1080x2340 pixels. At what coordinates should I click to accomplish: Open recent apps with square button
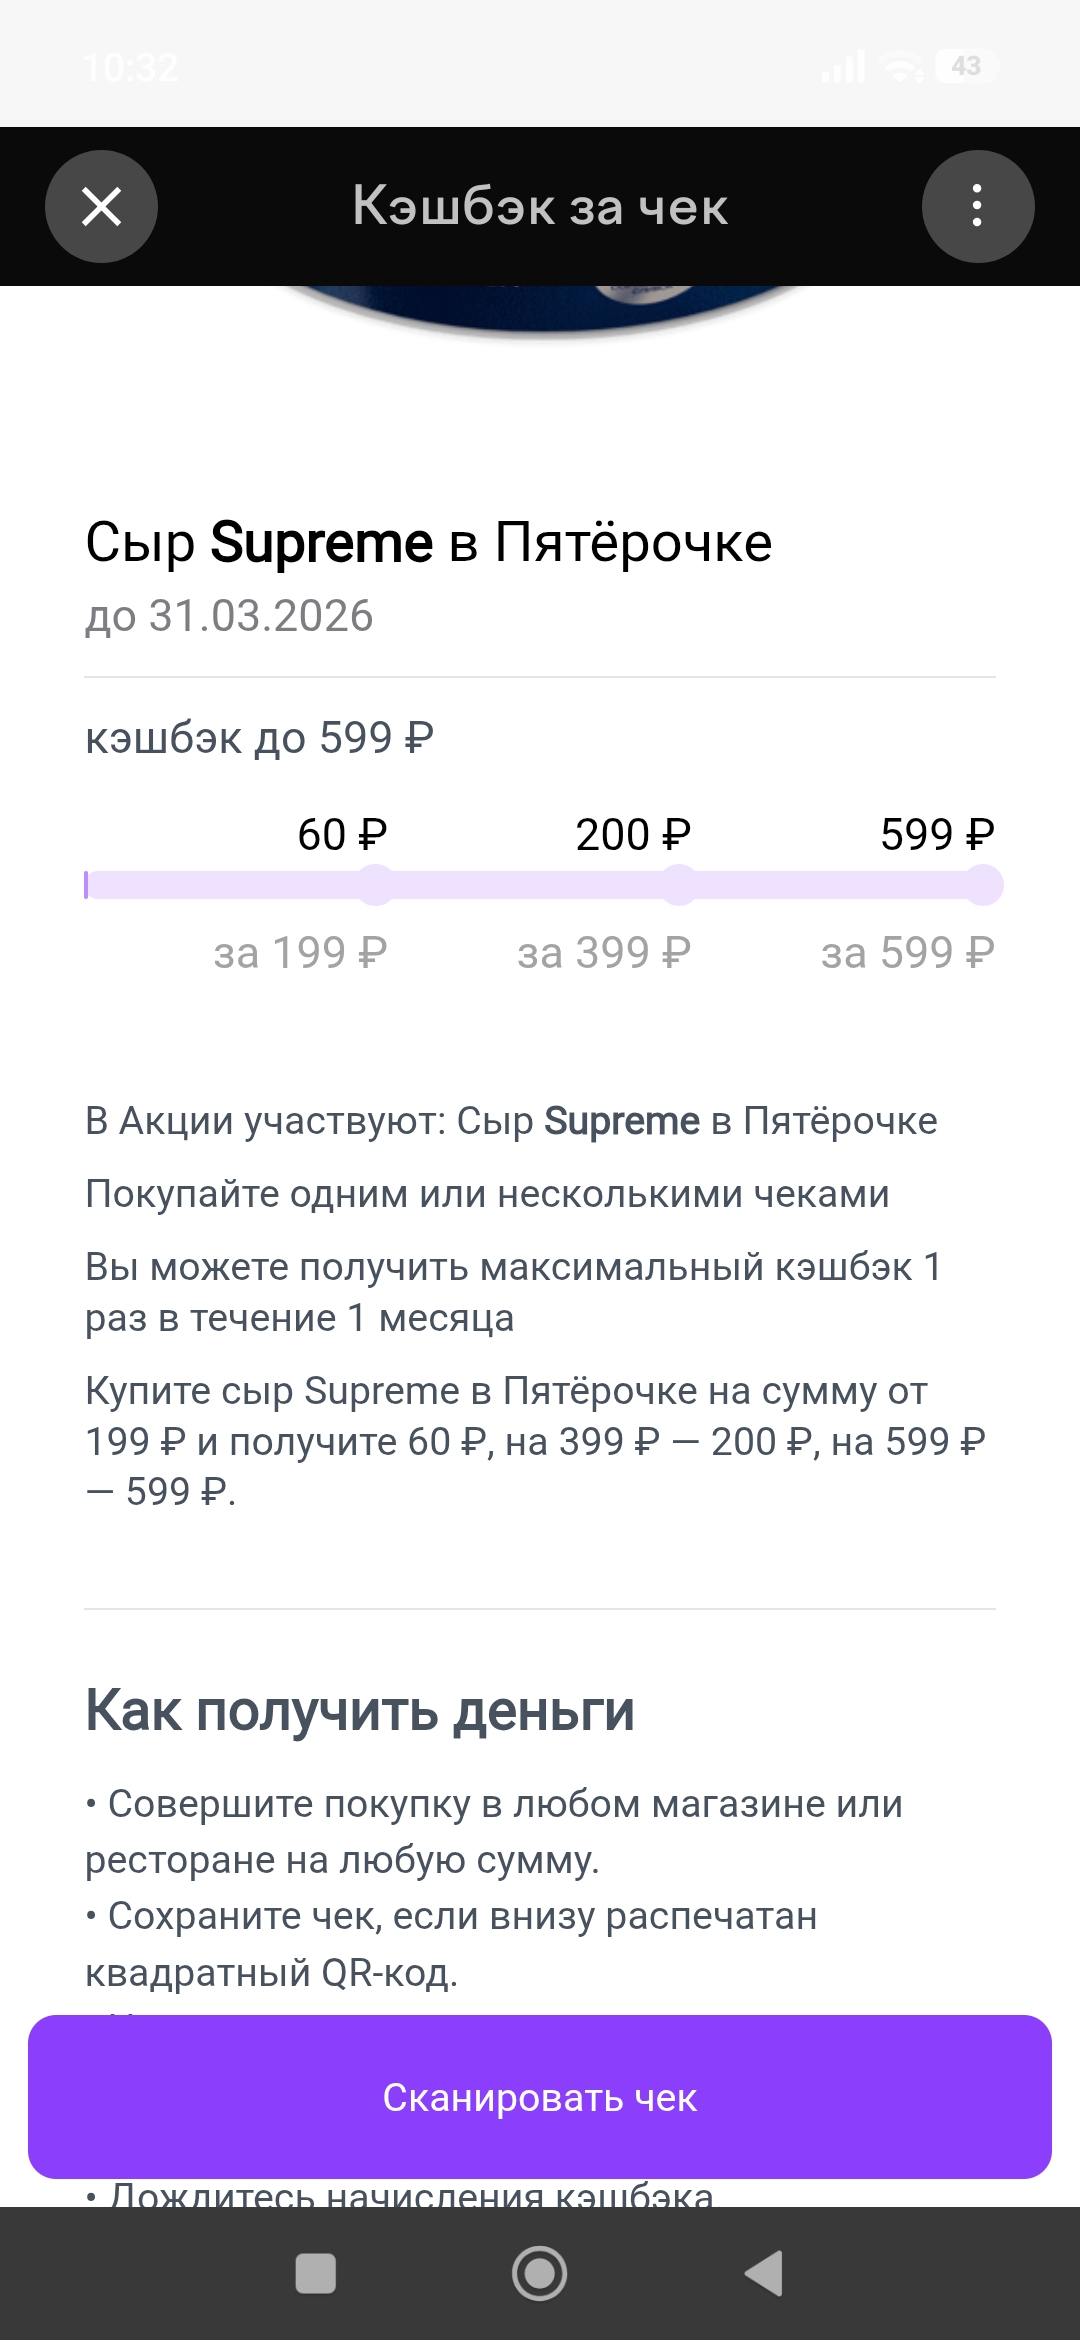316,2273
